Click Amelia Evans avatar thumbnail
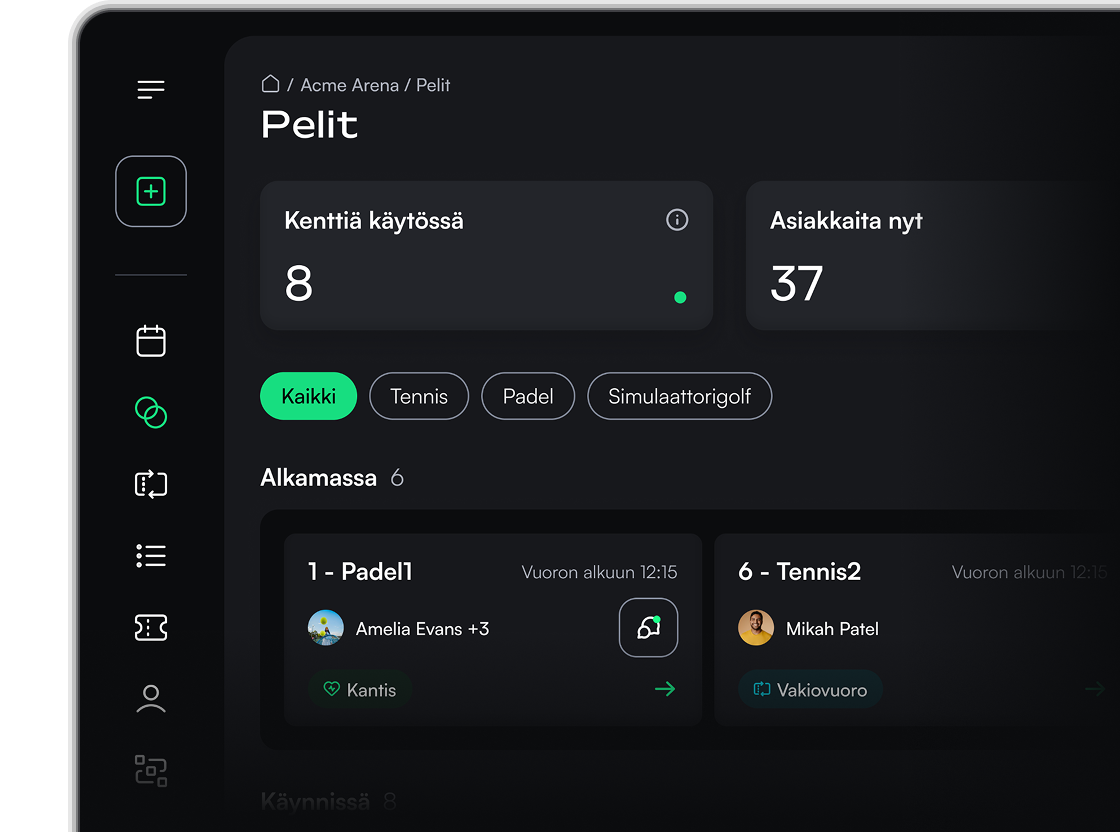Screen dimensions: 1120x832 (x=326, y=628)
